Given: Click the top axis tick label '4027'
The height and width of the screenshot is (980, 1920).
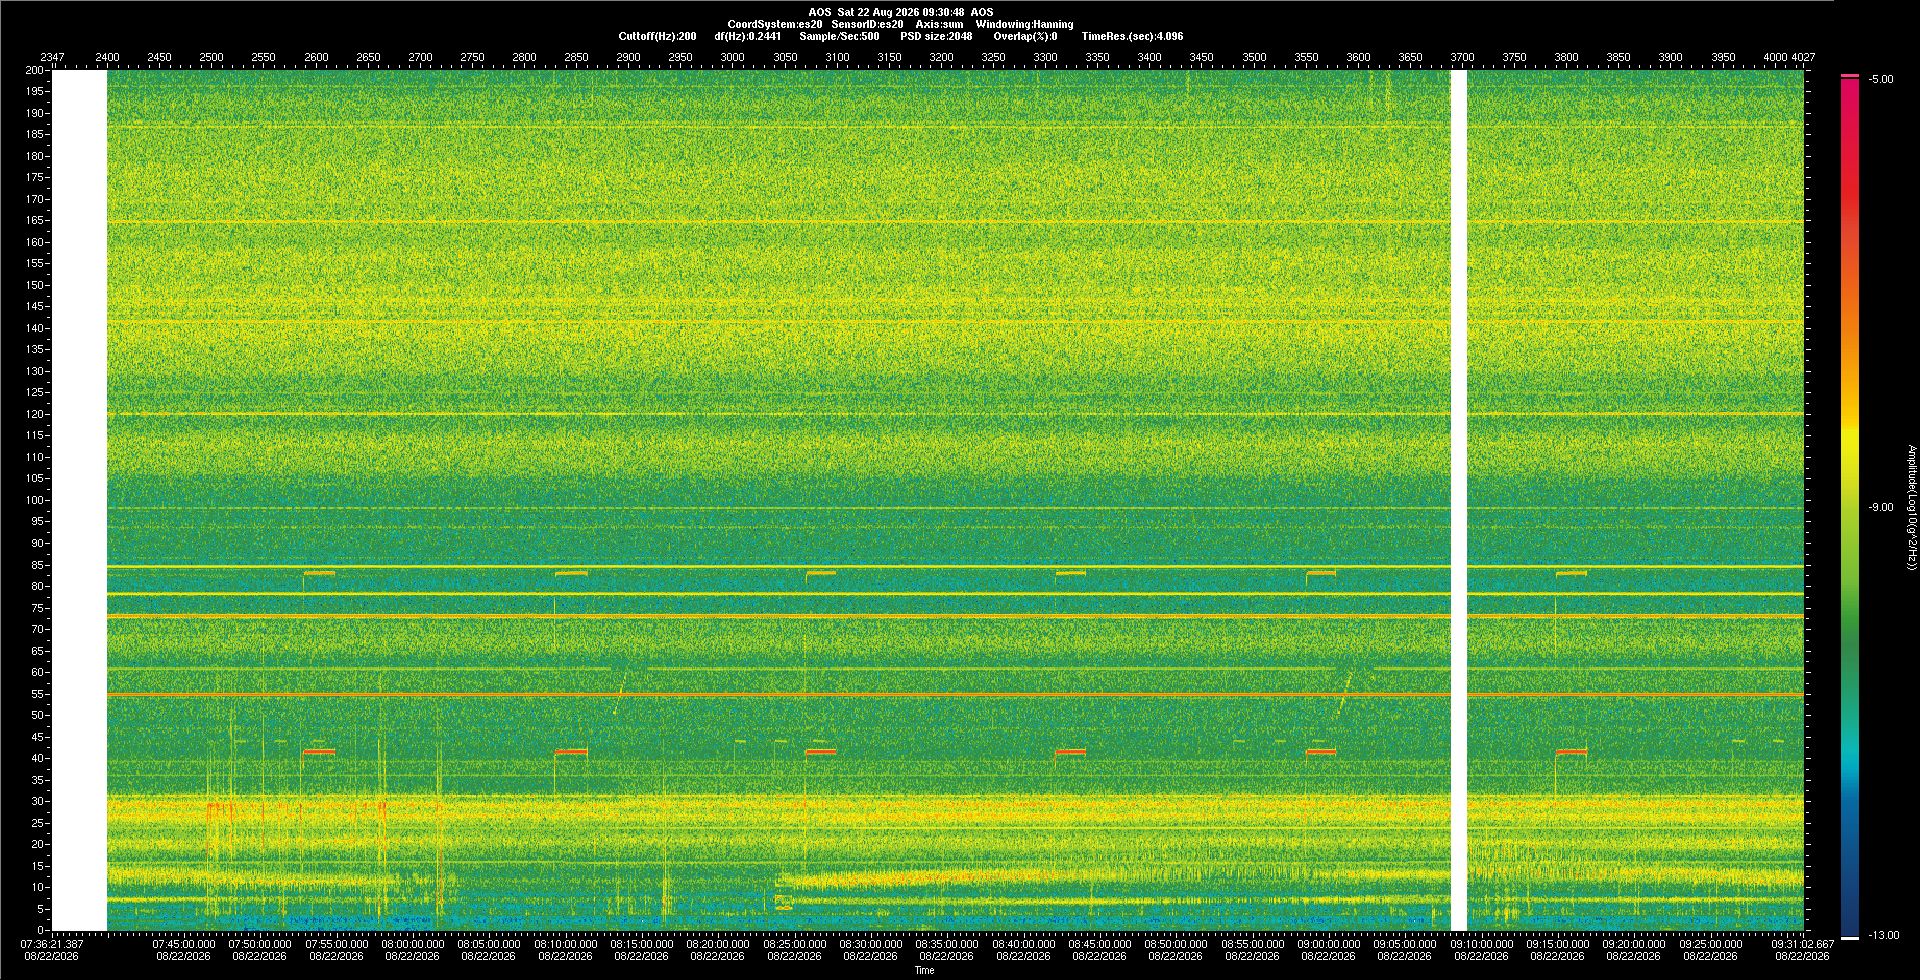Looking at the screenshot, I should pyautogui.click(x=1803, y=57).
